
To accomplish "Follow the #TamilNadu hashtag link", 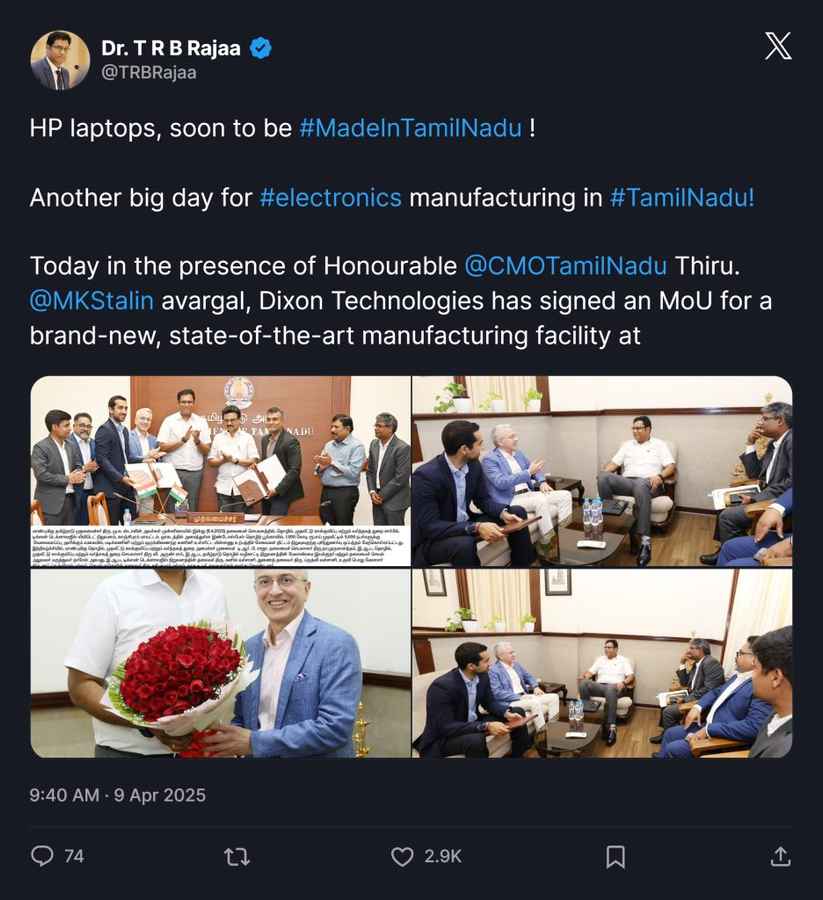I will [x=682, y=197].
